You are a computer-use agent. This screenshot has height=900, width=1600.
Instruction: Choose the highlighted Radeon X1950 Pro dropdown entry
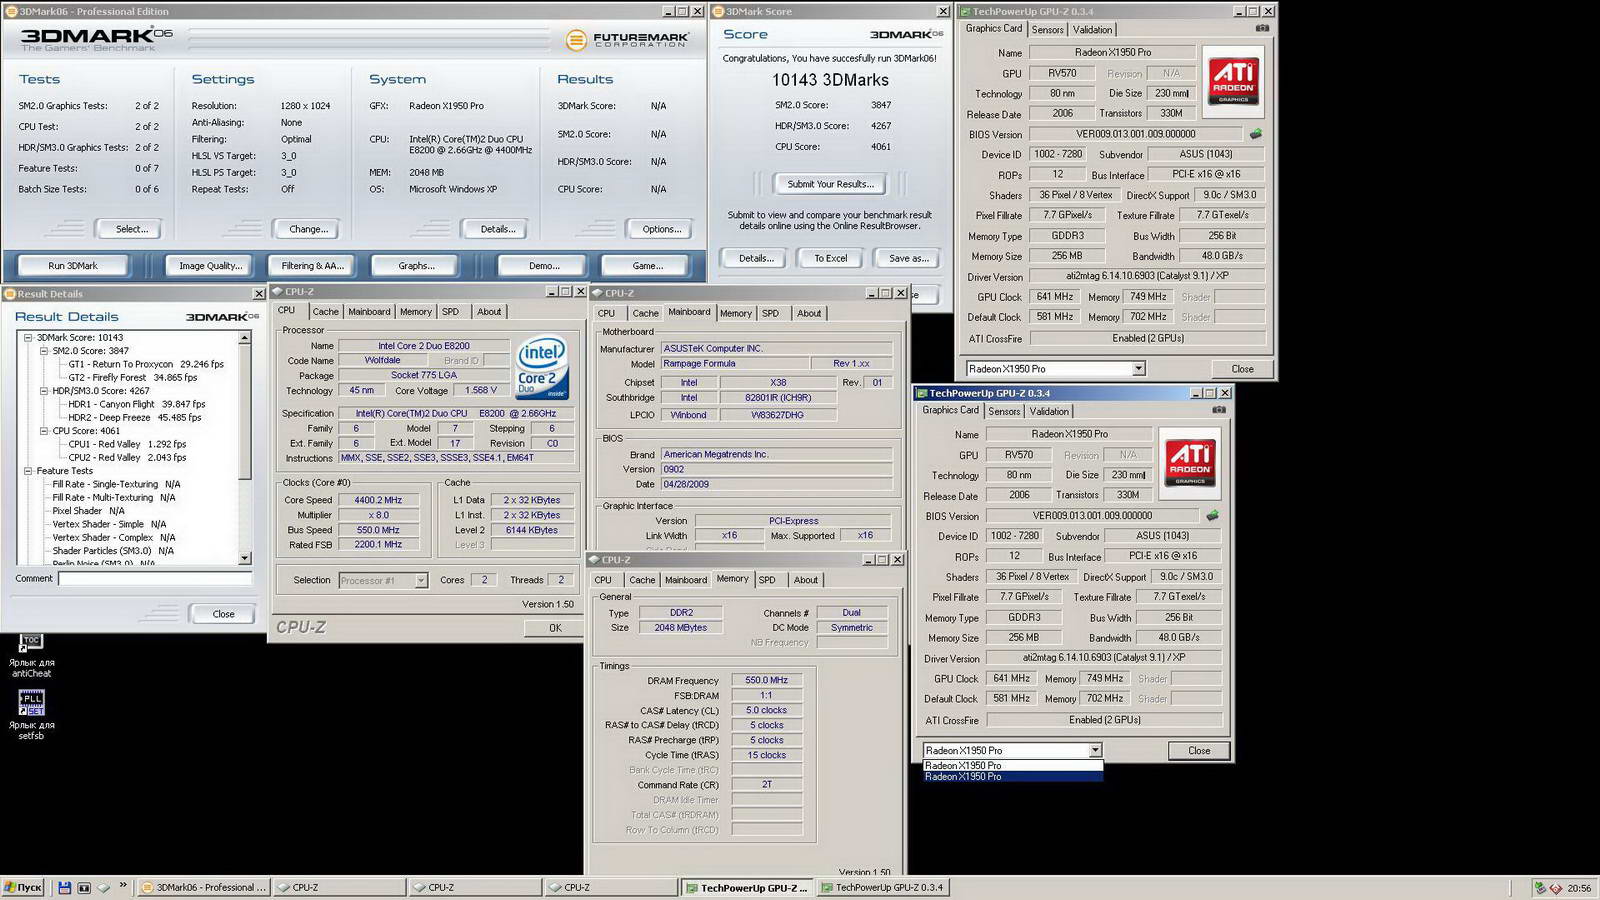pyautogui.click(x=1012, y=776)
